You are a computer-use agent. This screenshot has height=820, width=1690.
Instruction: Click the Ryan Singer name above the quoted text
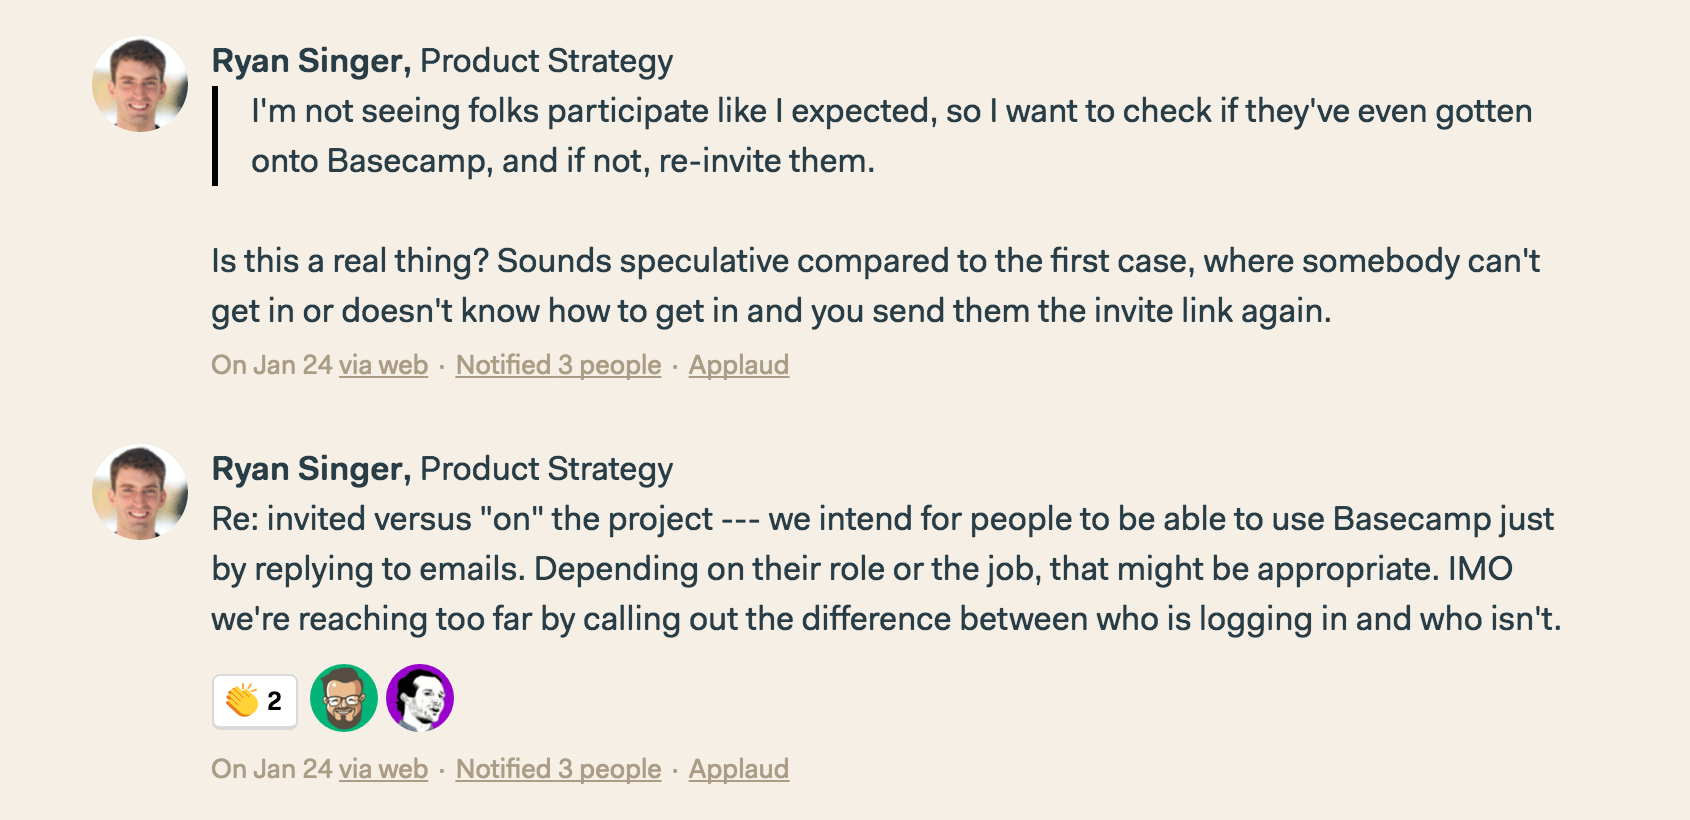coord(311,61)
